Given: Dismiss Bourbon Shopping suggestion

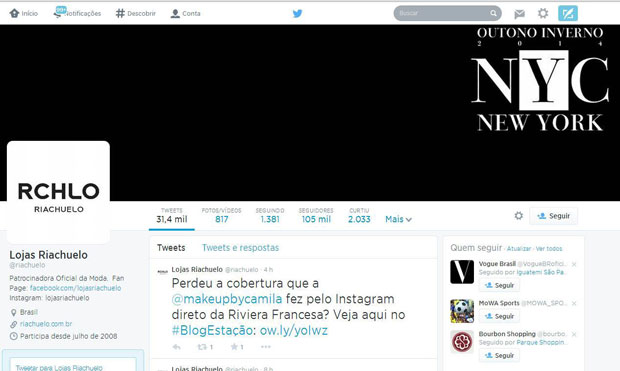Looking at the screenshot, I should point(574,335).
